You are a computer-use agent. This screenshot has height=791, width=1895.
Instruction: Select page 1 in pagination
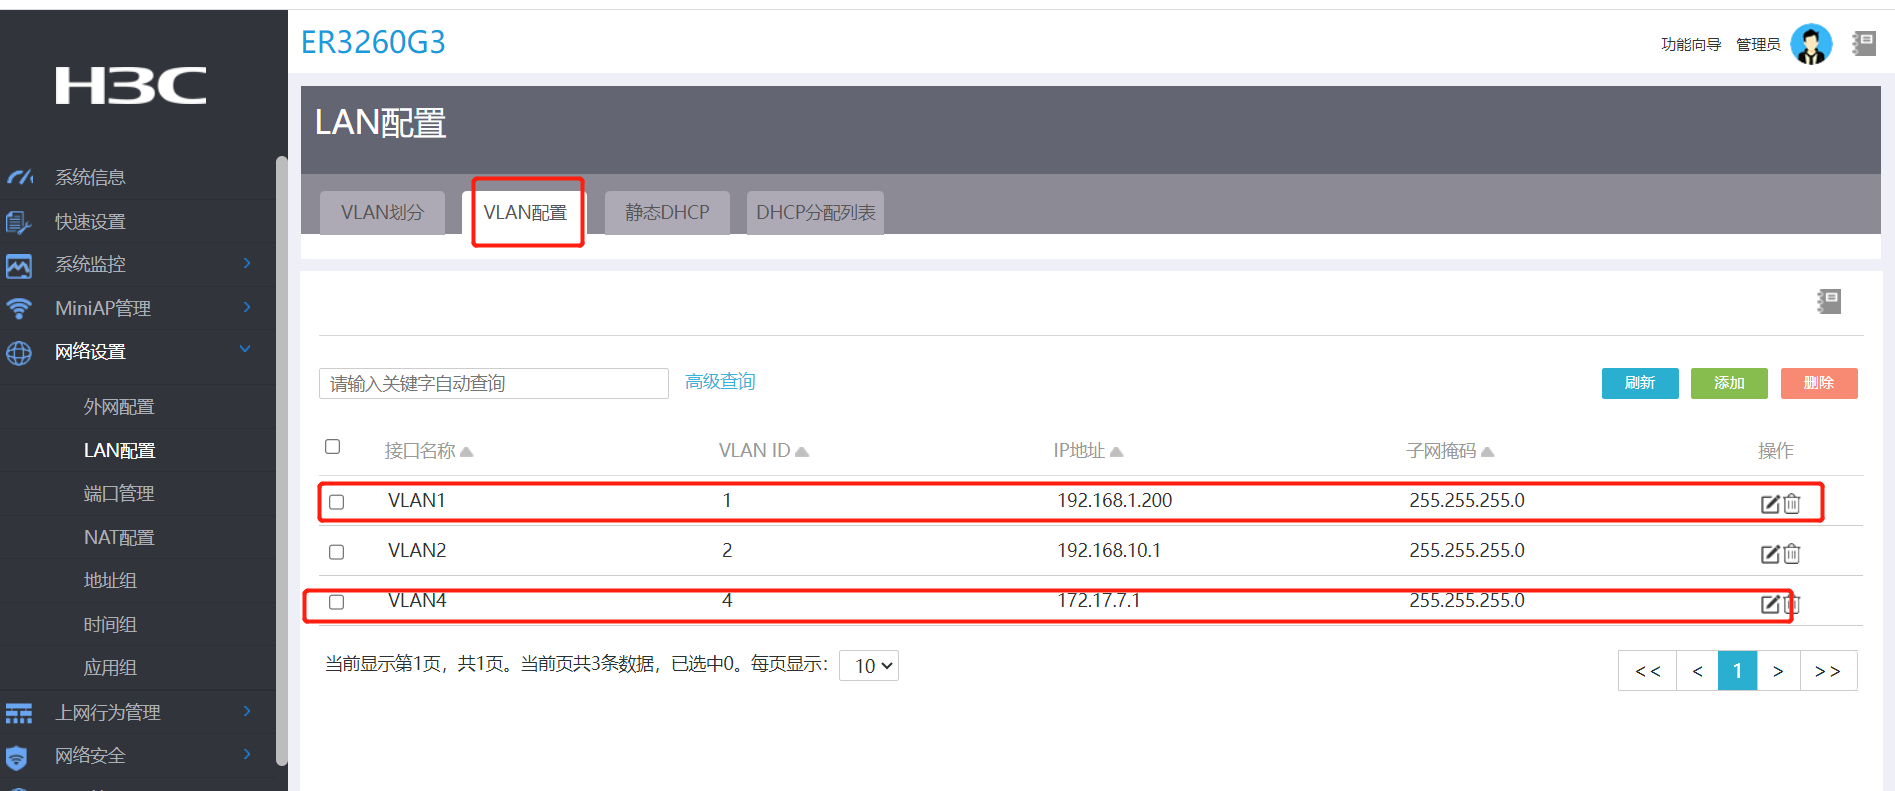tap(1738, 671)
